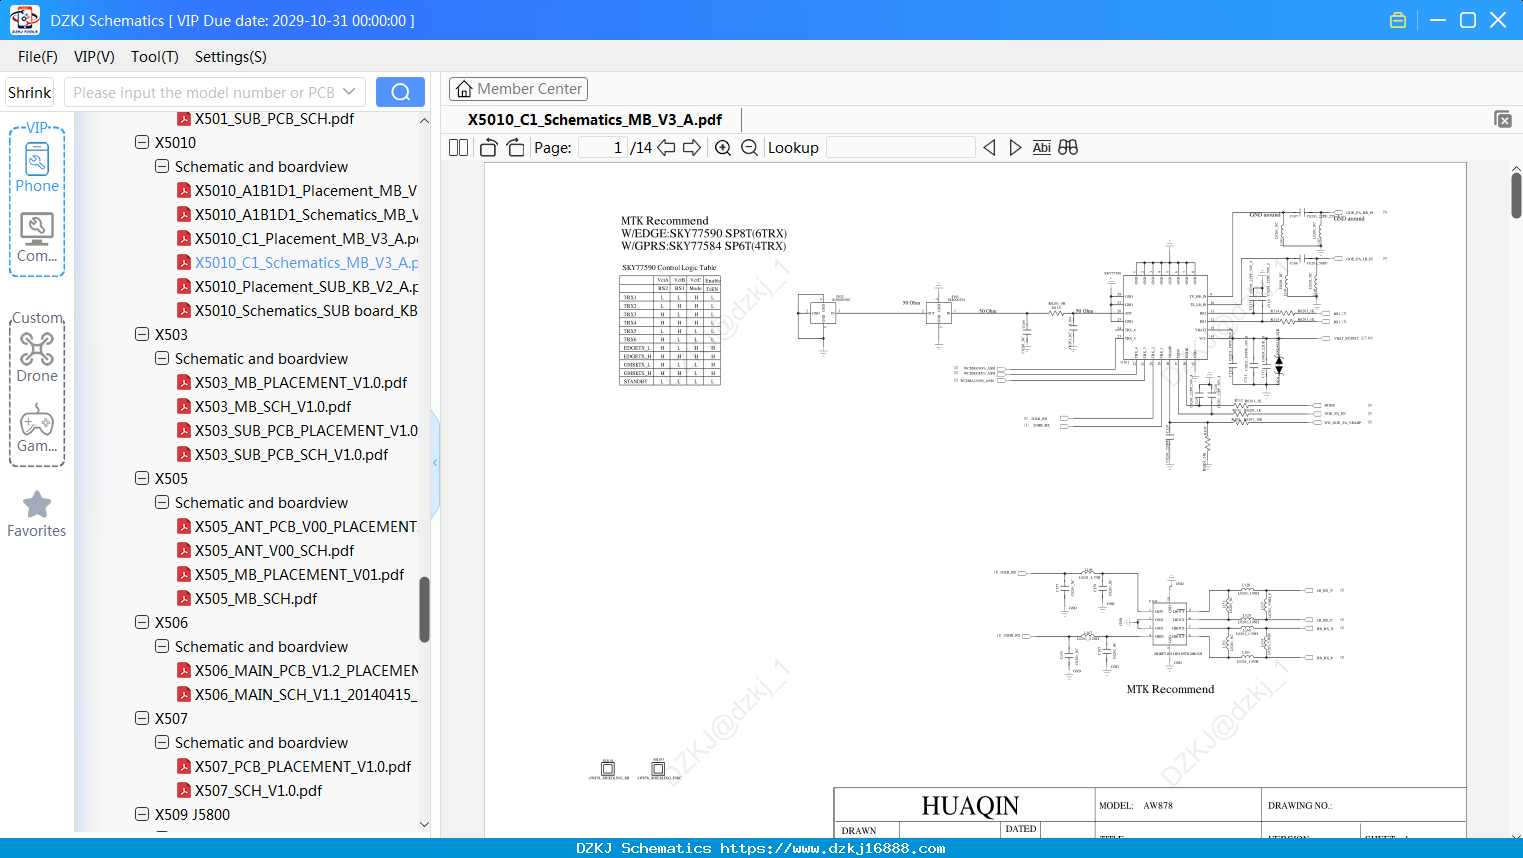1523x858 pixels.
Task: Click the Shrink button
Action: (x=30, y=92)
